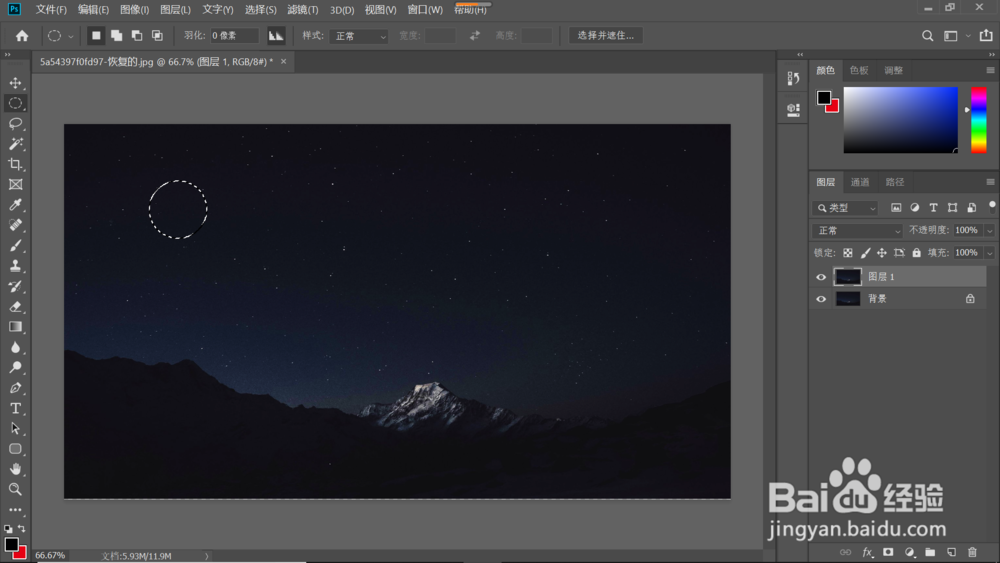Image resolution: width=1000 pixels, height=563 pixels.
Task: Create a new layer with the new-layer icon
Action: [951, 552]
